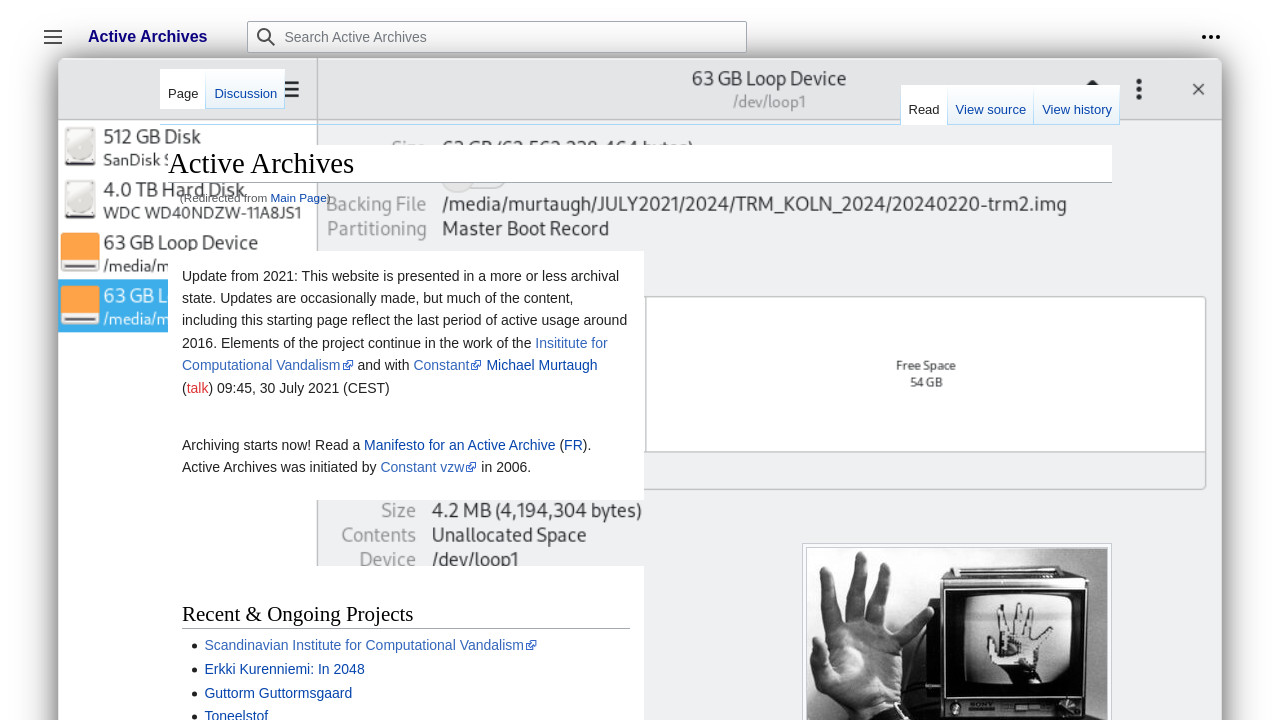Open the Manifesto for an Active Archive link
1280x720 pixels.
click(459, 445)
